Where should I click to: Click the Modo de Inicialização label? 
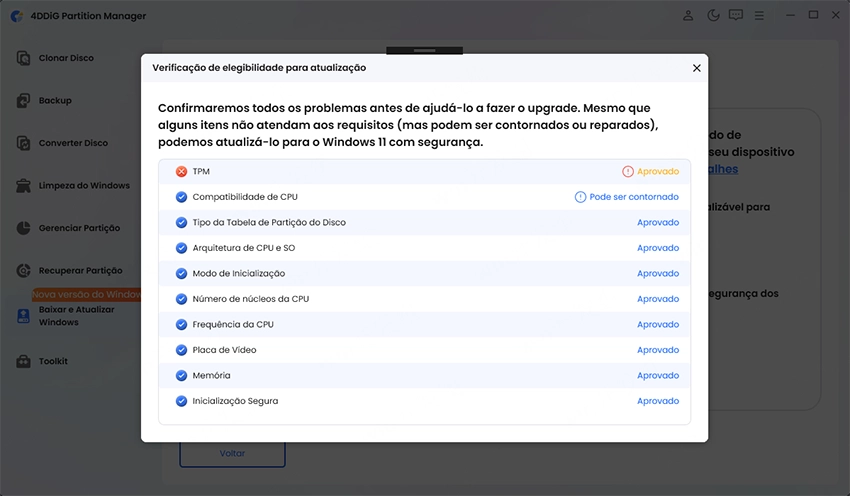click(239, 273)
